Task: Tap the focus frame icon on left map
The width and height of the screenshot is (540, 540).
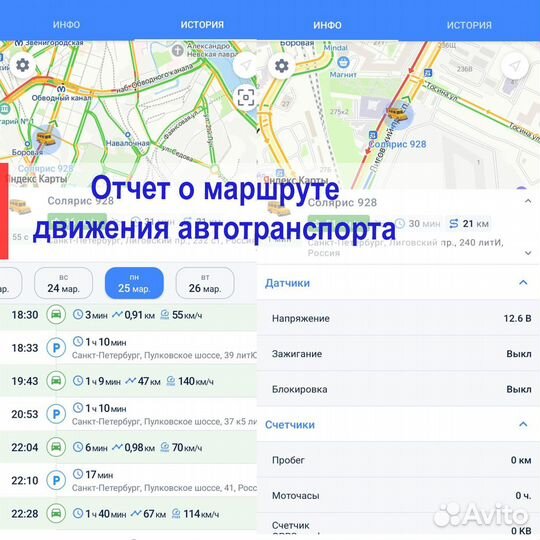Action: point(246,97)
